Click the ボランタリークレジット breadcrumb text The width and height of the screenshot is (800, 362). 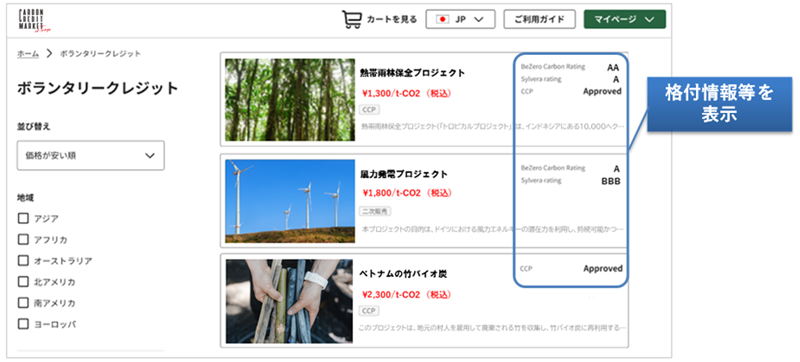click(x=101, y=54)
